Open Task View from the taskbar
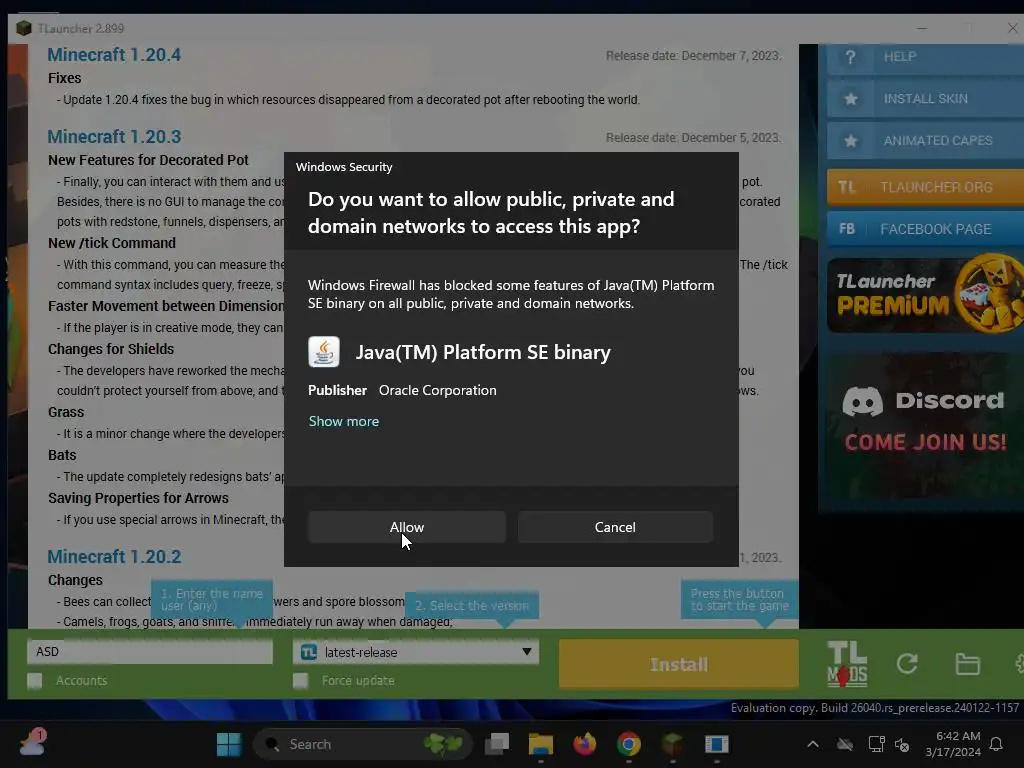1024x768 pixels. [x=497, y=744]
